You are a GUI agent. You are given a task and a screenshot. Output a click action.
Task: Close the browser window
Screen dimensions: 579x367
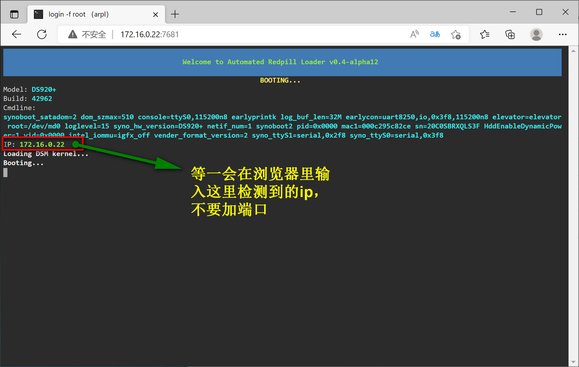click(565, 12)
